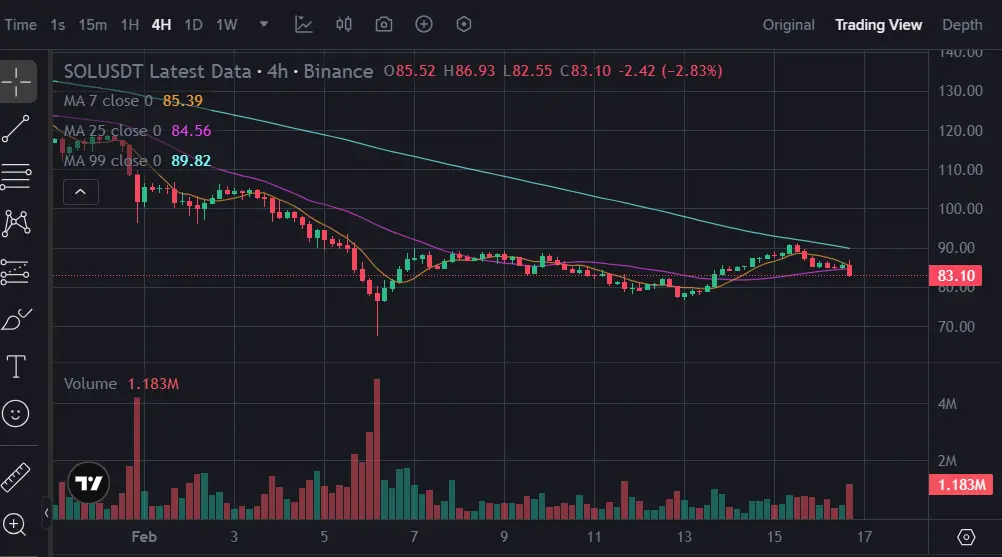The image size is (1002, 557).
Task: Select the 1D time interval
Action: click(x=194, y=24)
